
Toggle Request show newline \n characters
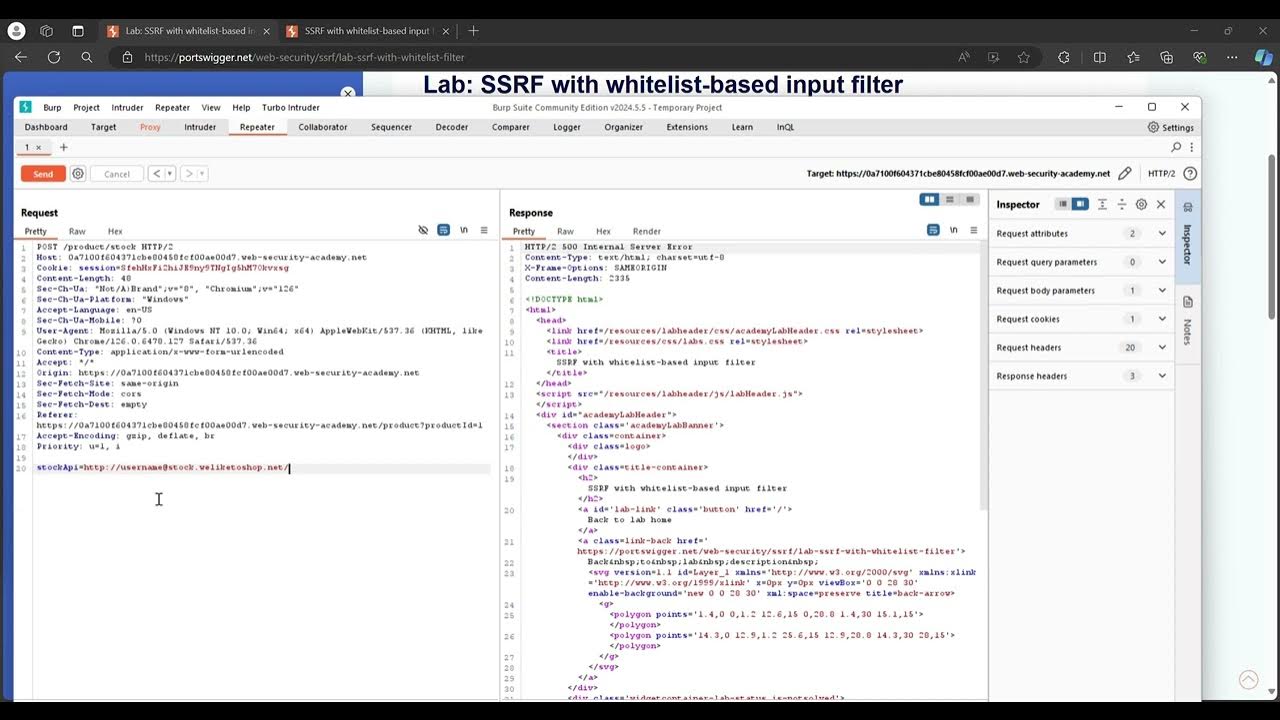click(464, 230)
